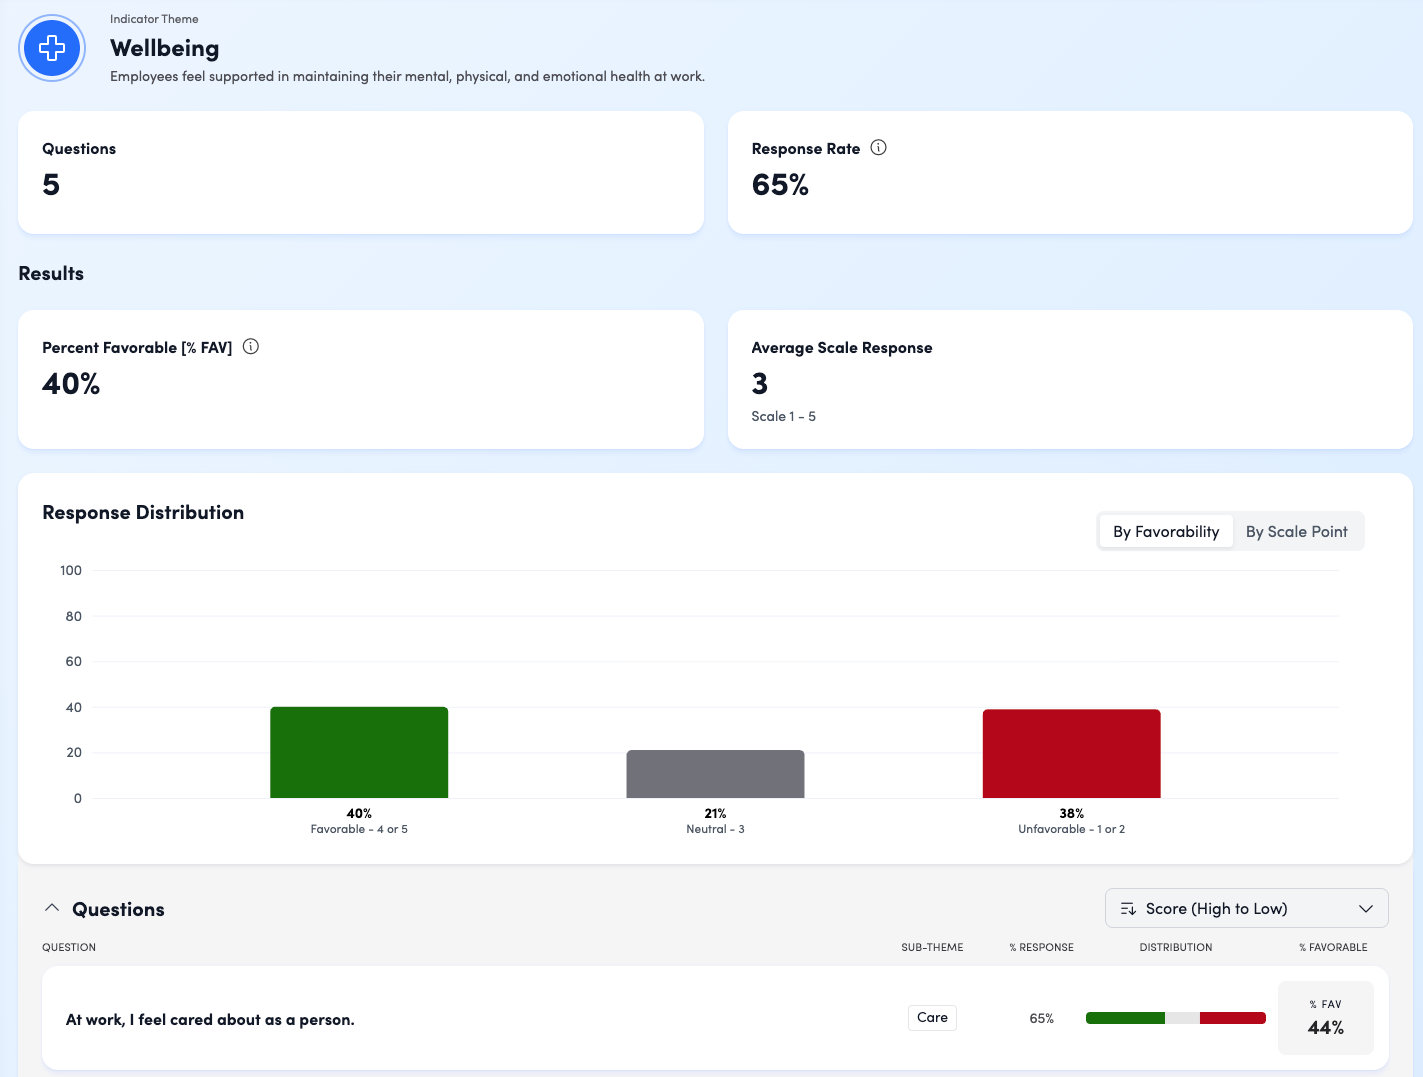Image resolution: width=1423 pixels, height=1077 pixels.
Task: Click the % FAVORABLE column header
Action: 1332,947
